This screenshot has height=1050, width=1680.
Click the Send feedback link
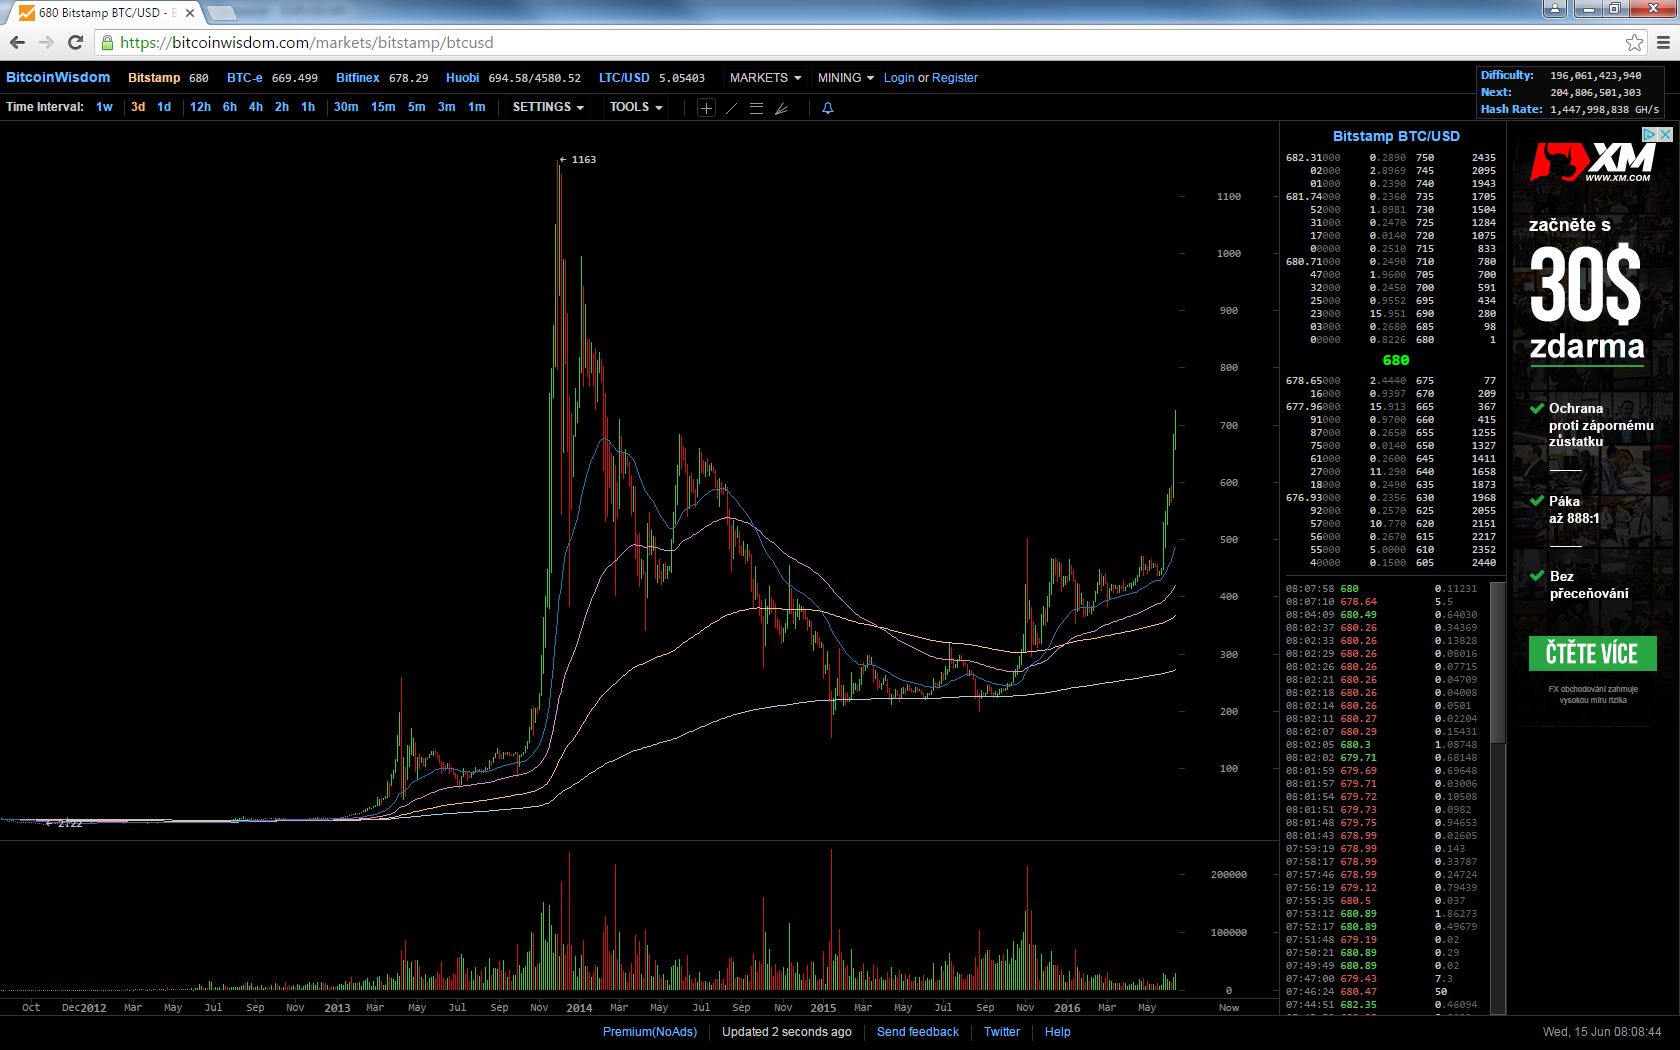[x=918, y=1032]
